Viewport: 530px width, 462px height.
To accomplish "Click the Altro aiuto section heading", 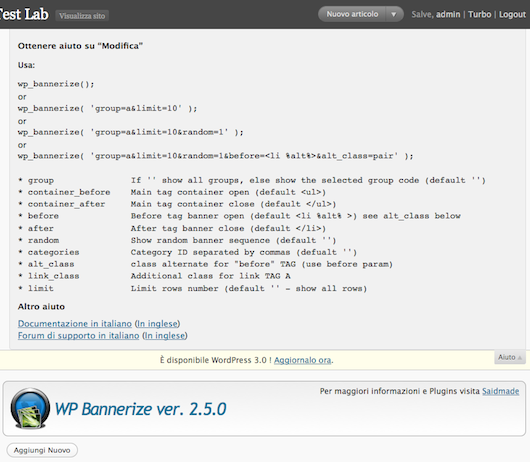I will tap(41, 307).
